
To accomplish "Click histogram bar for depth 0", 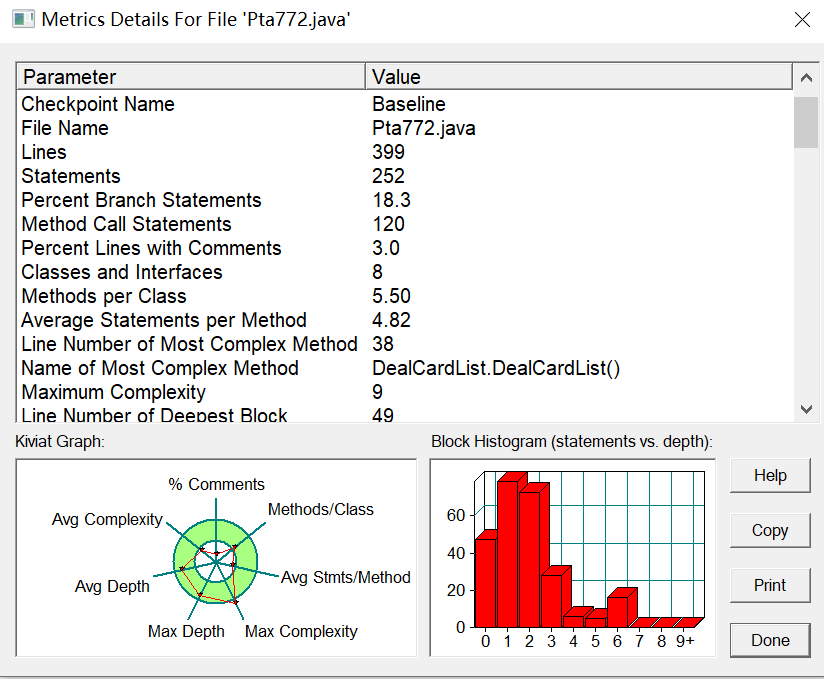I will [486, 581].
